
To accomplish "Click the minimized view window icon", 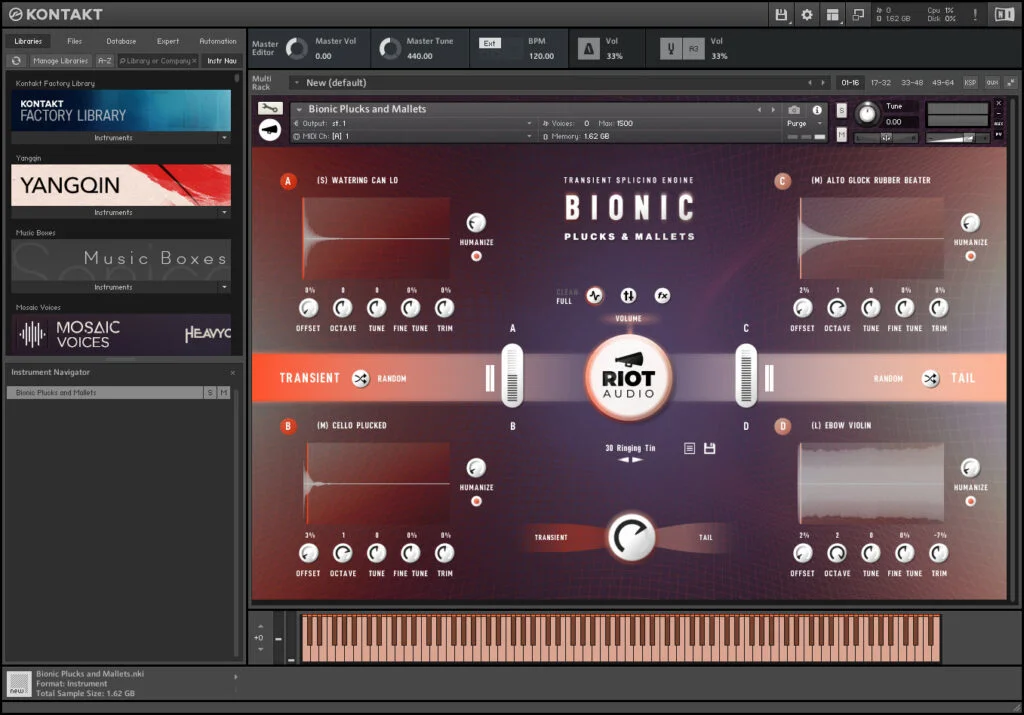I will point(858,14).
